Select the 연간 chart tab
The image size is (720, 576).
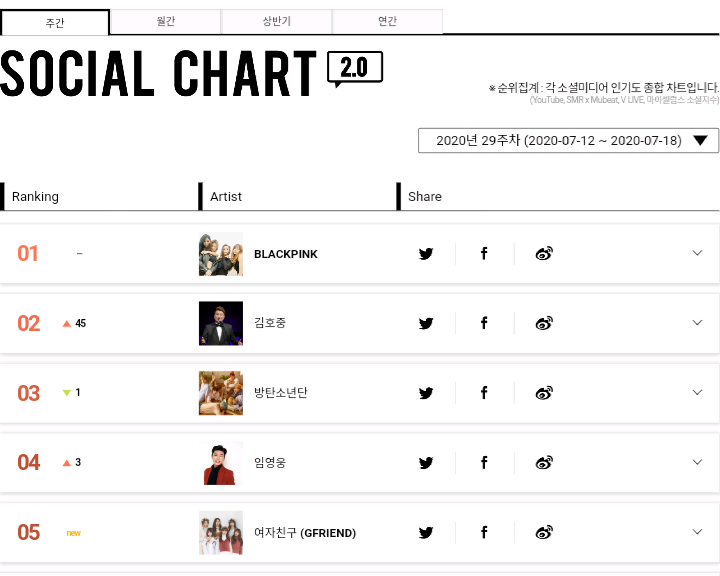(x=387, y=22)
